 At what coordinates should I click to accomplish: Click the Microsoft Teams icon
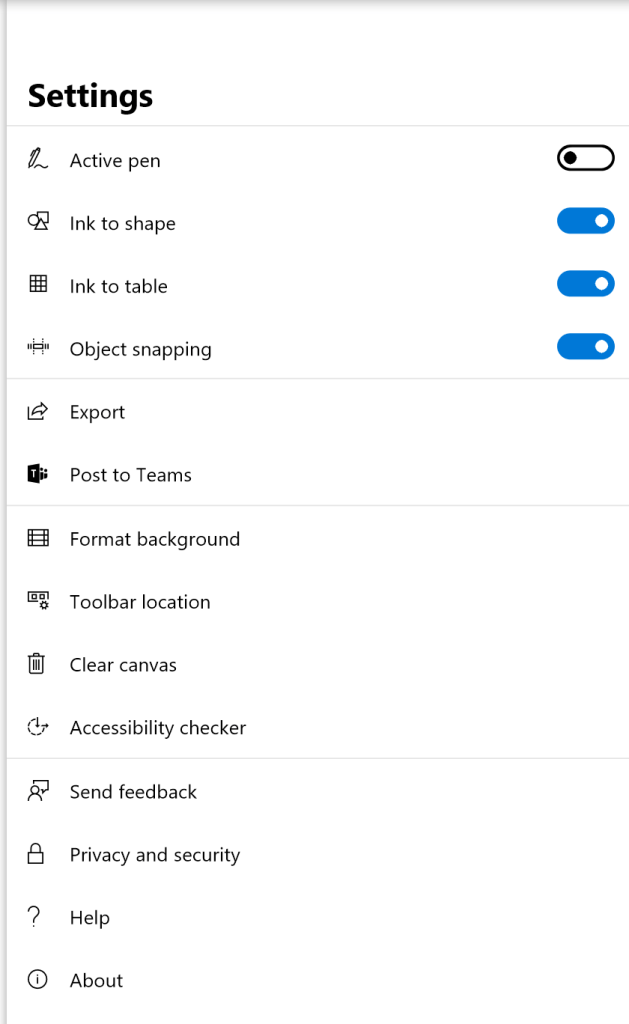click(38, 474)
